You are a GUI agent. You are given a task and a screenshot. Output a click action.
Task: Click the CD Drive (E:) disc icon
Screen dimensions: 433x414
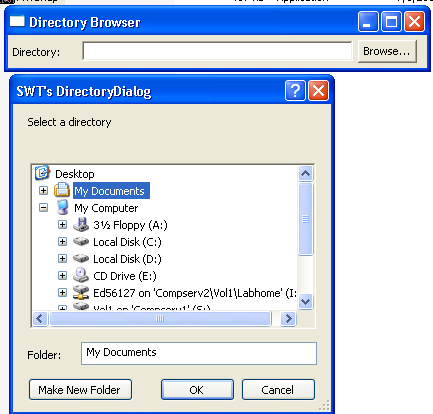point(81,275)
